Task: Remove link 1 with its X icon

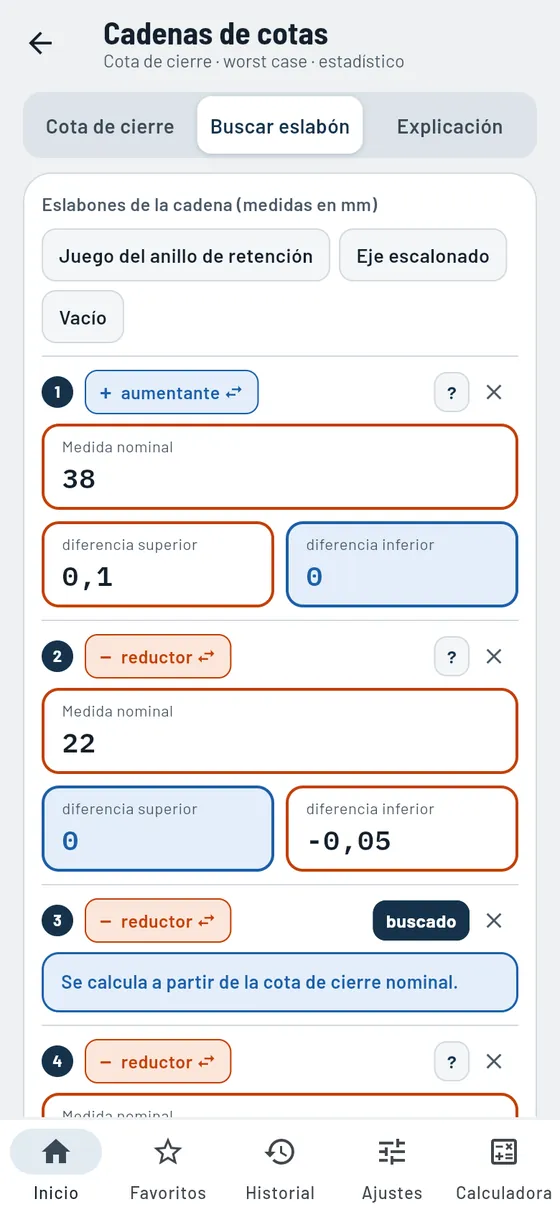Action: [494, 393]
